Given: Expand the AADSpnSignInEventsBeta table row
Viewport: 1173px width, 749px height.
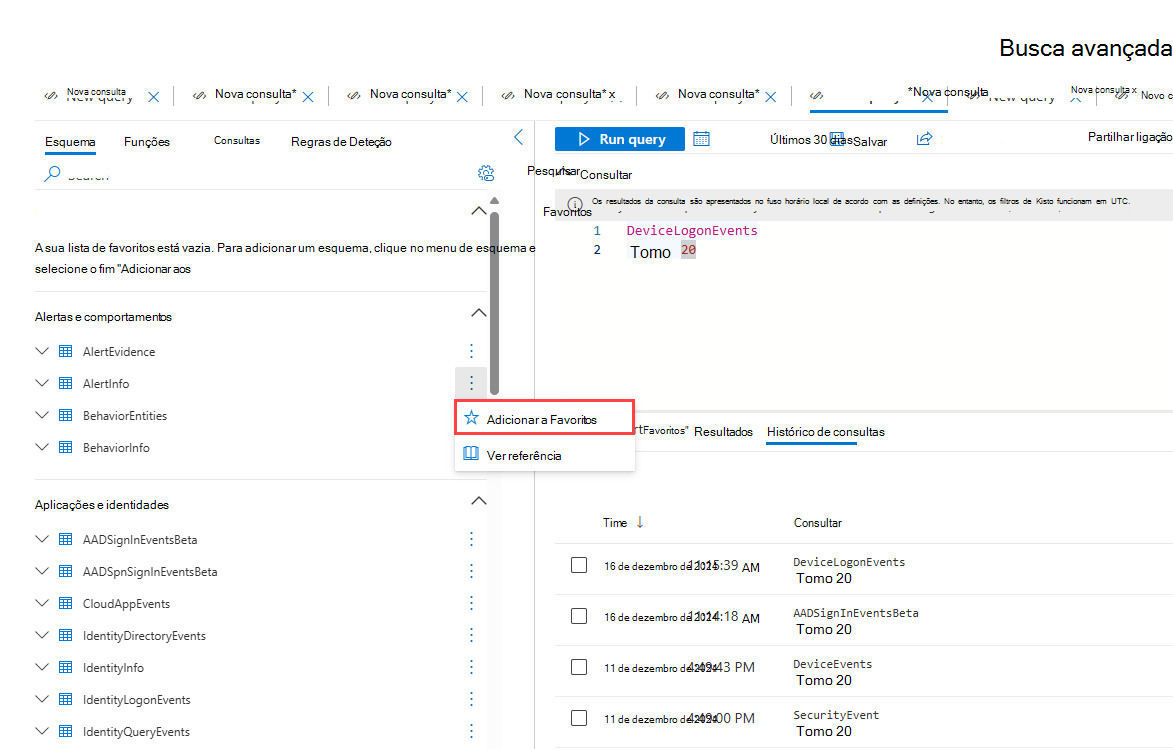Looking at the screenshot, I should point(42,571).
